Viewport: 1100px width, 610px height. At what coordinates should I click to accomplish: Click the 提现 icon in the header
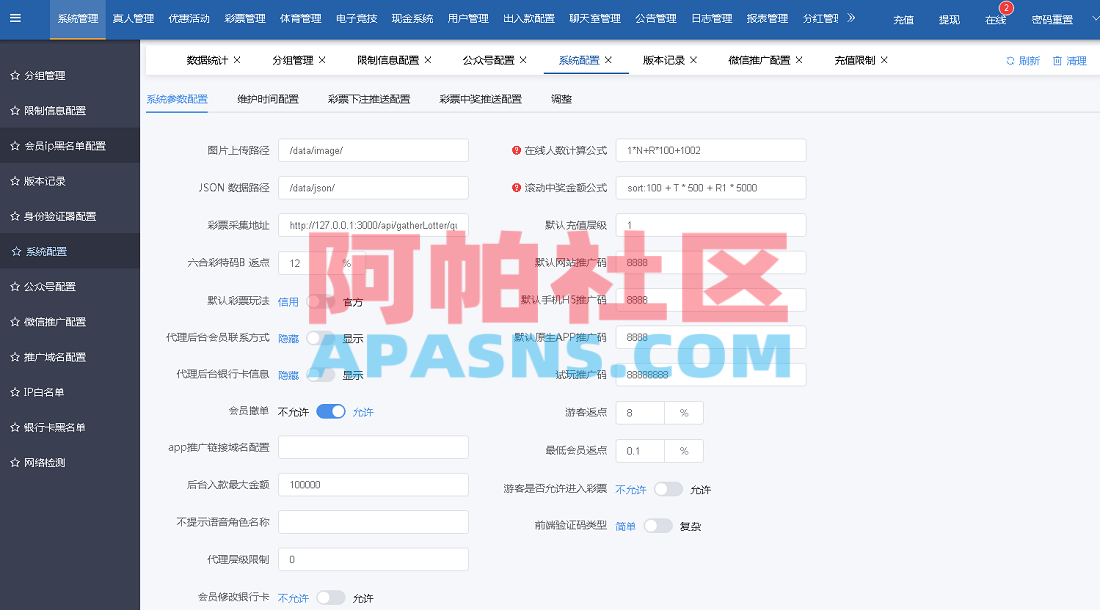pos(948,19)
